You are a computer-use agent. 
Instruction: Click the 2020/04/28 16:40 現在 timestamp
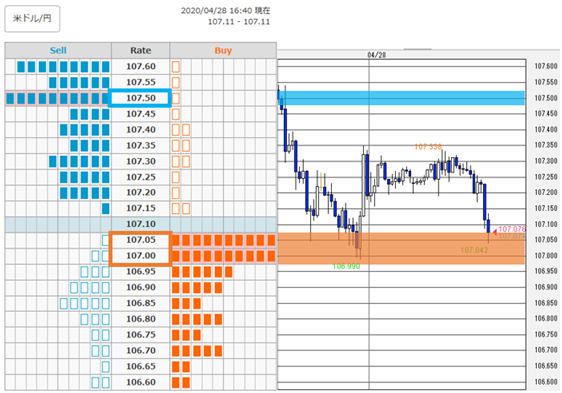click(x=225, y=10)
